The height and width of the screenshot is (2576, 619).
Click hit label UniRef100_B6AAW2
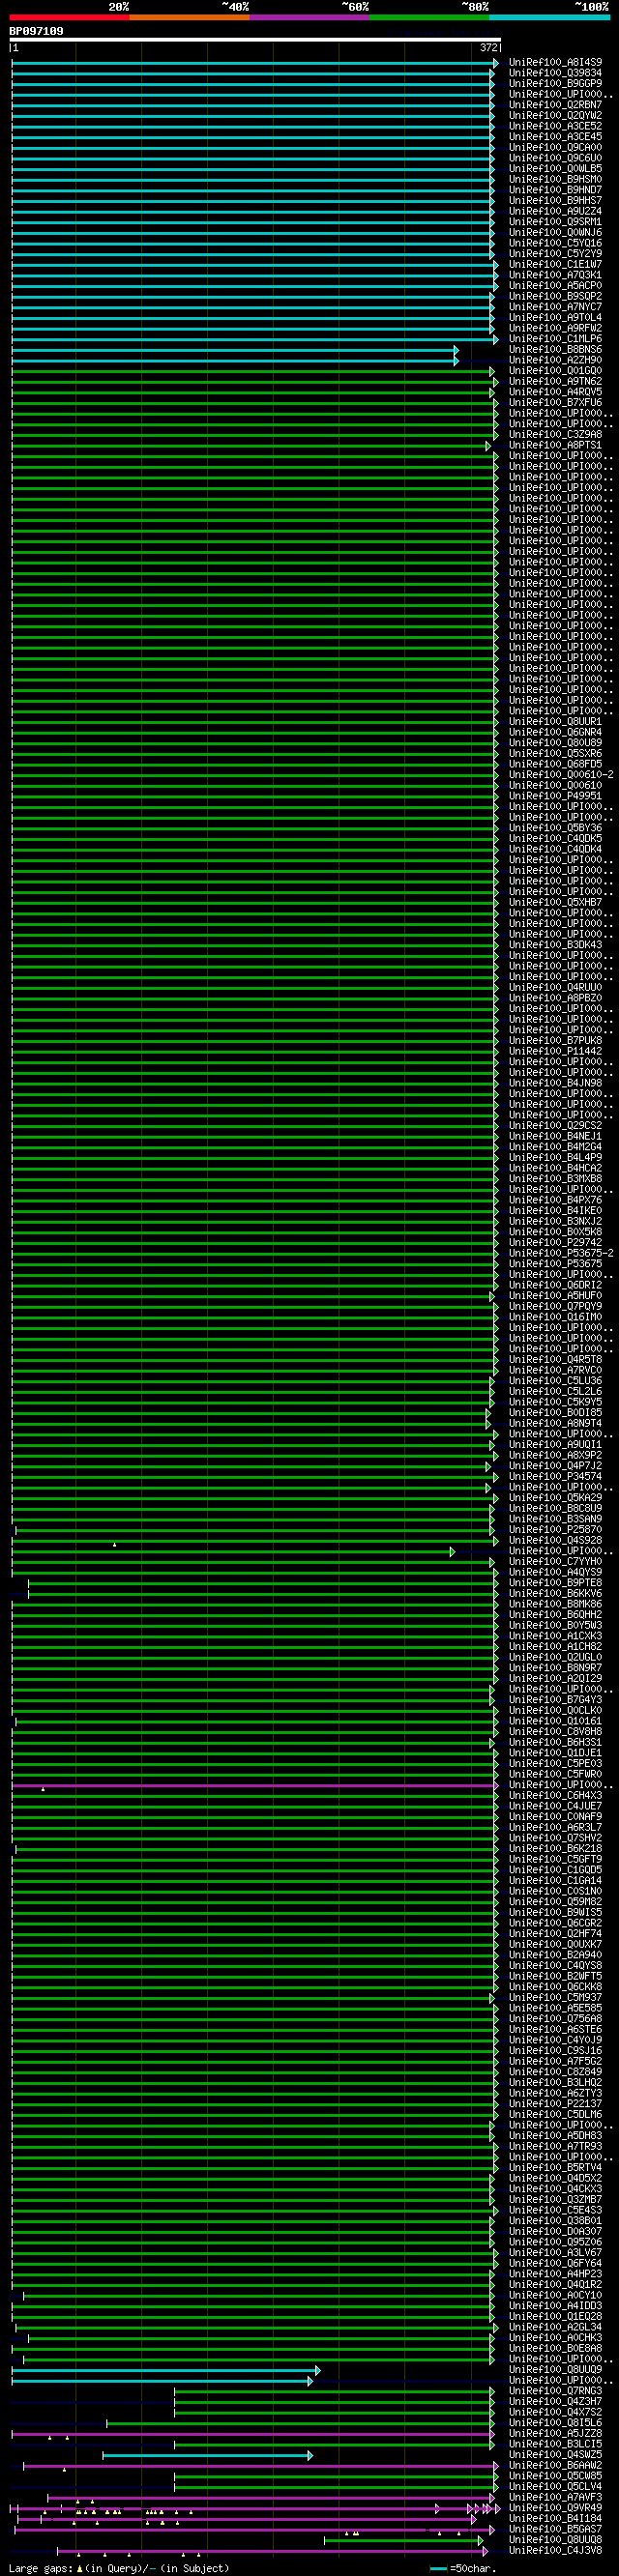tap(555, 2465)
